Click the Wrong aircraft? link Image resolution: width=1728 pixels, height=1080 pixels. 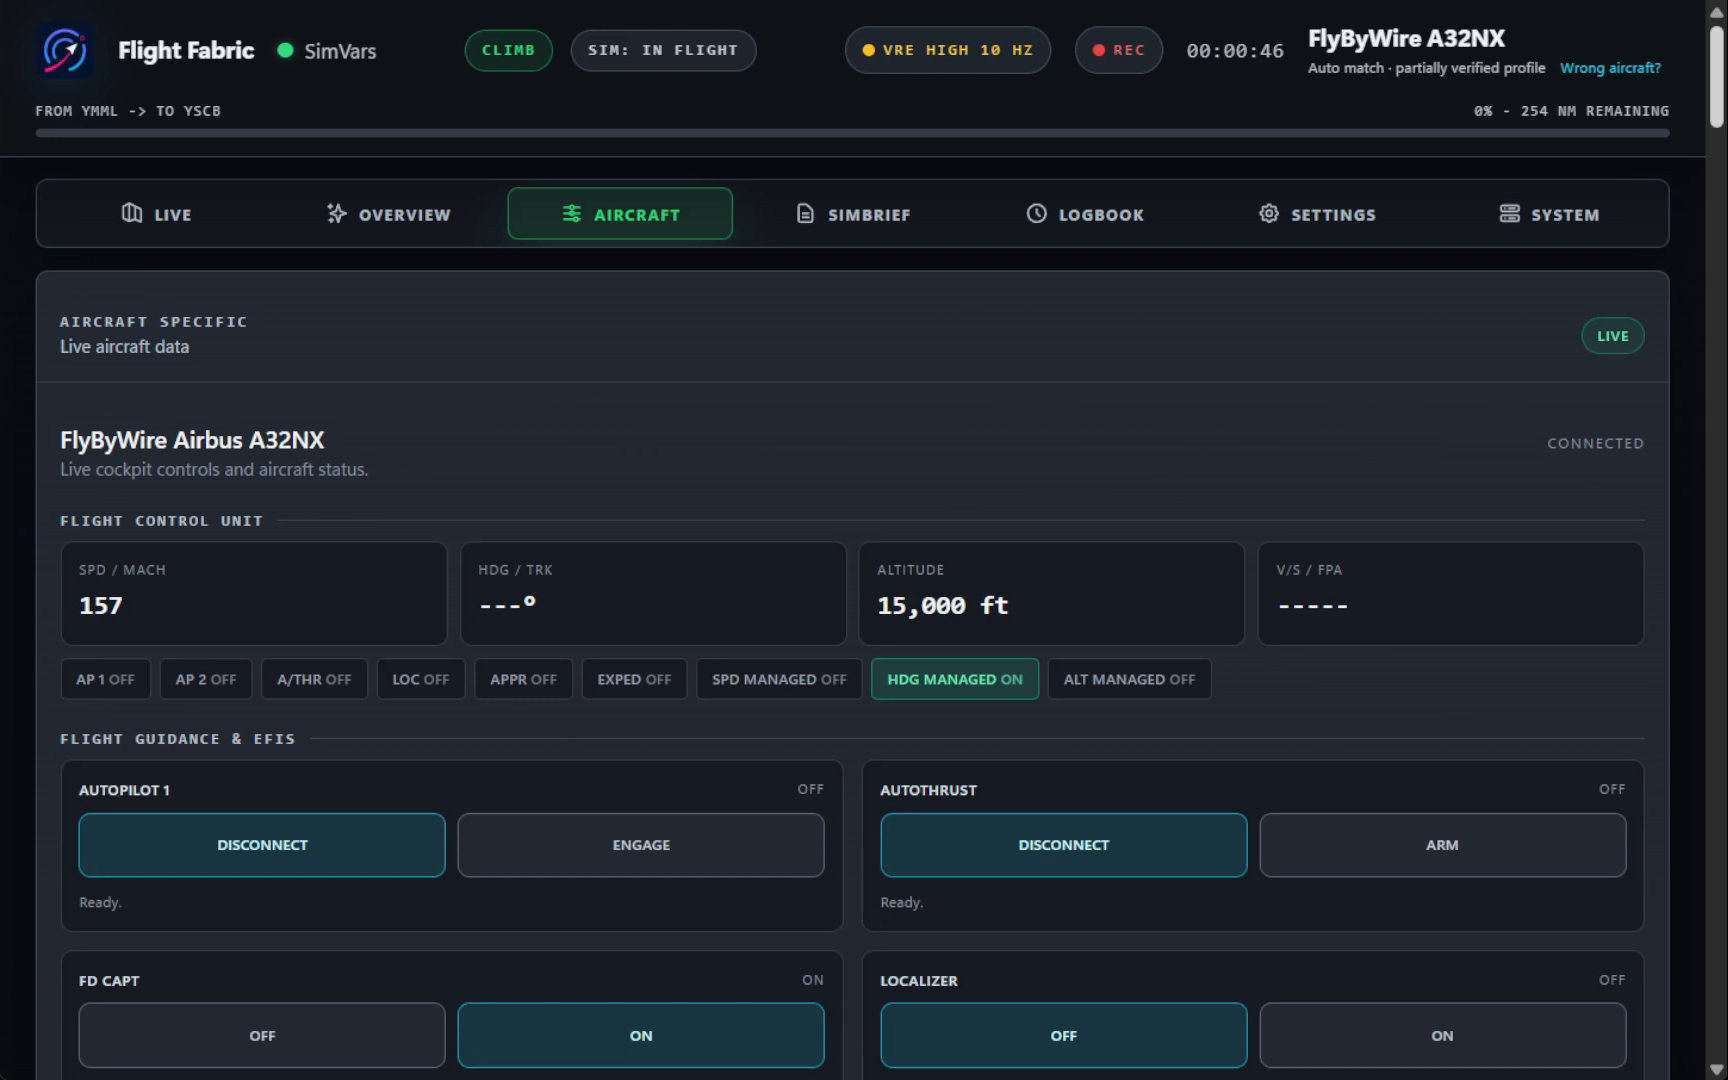click(1610, 68)
